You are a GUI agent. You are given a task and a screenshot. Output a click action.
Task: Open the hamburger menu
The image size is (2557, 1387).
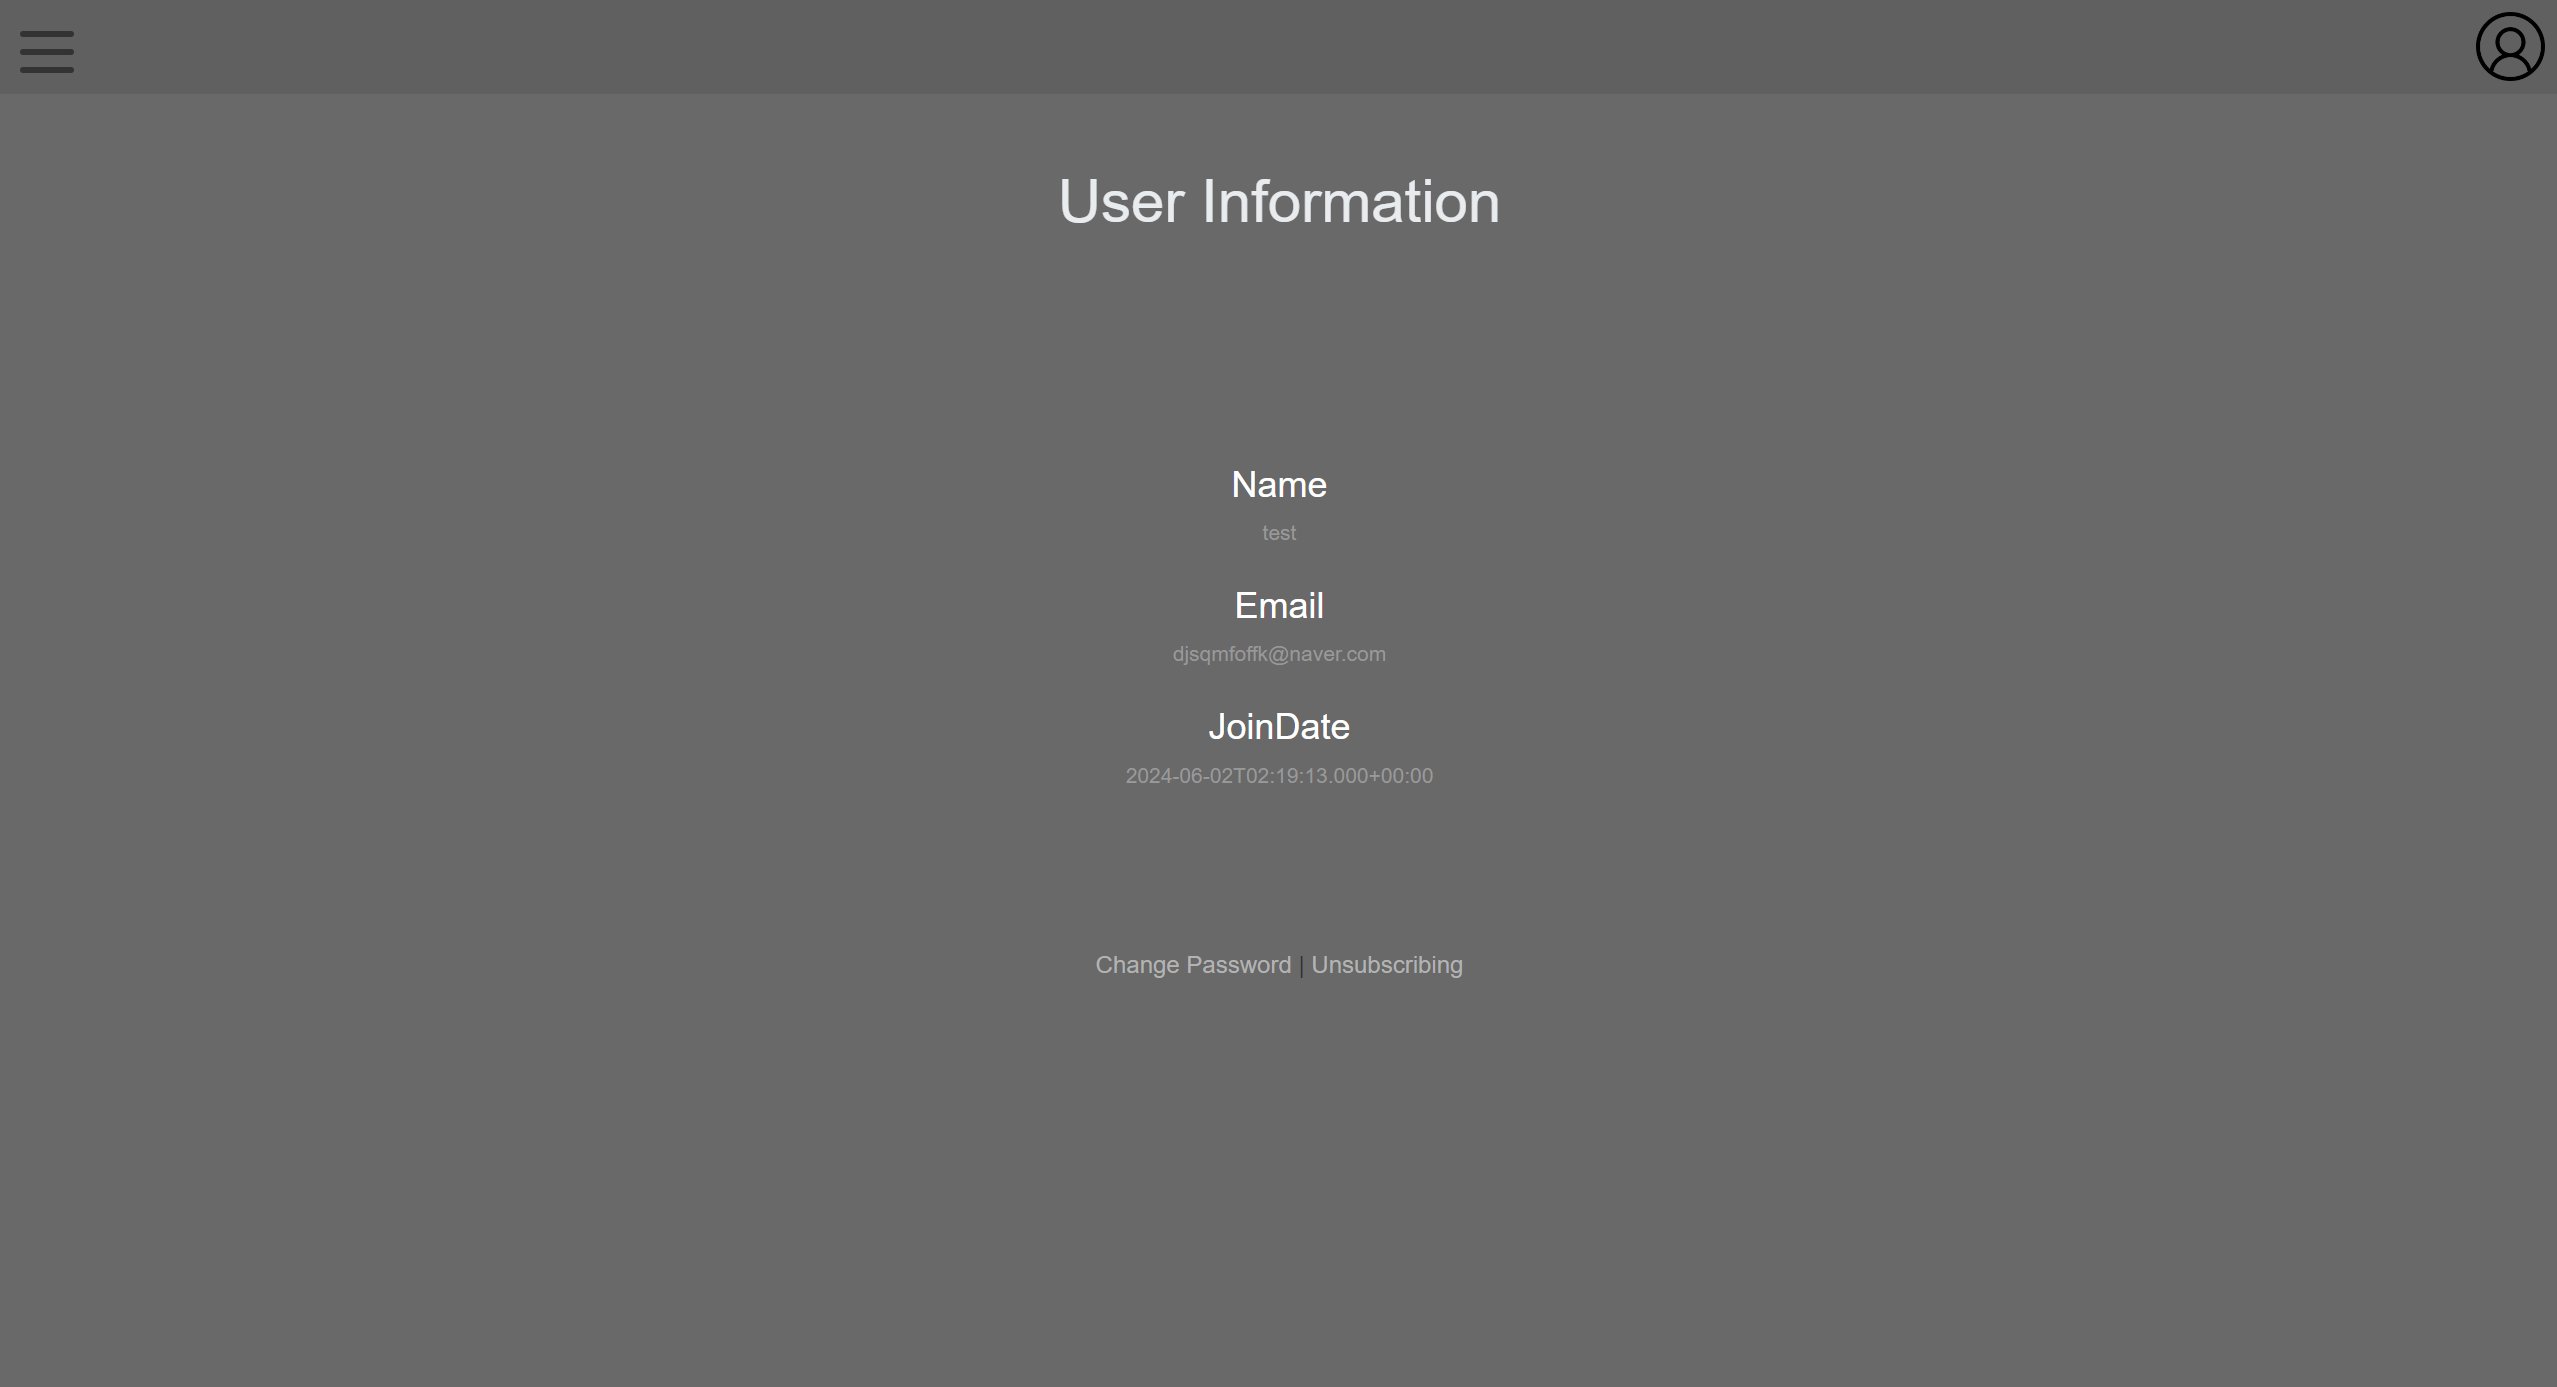pyautogui.click(x=47, y=51)
